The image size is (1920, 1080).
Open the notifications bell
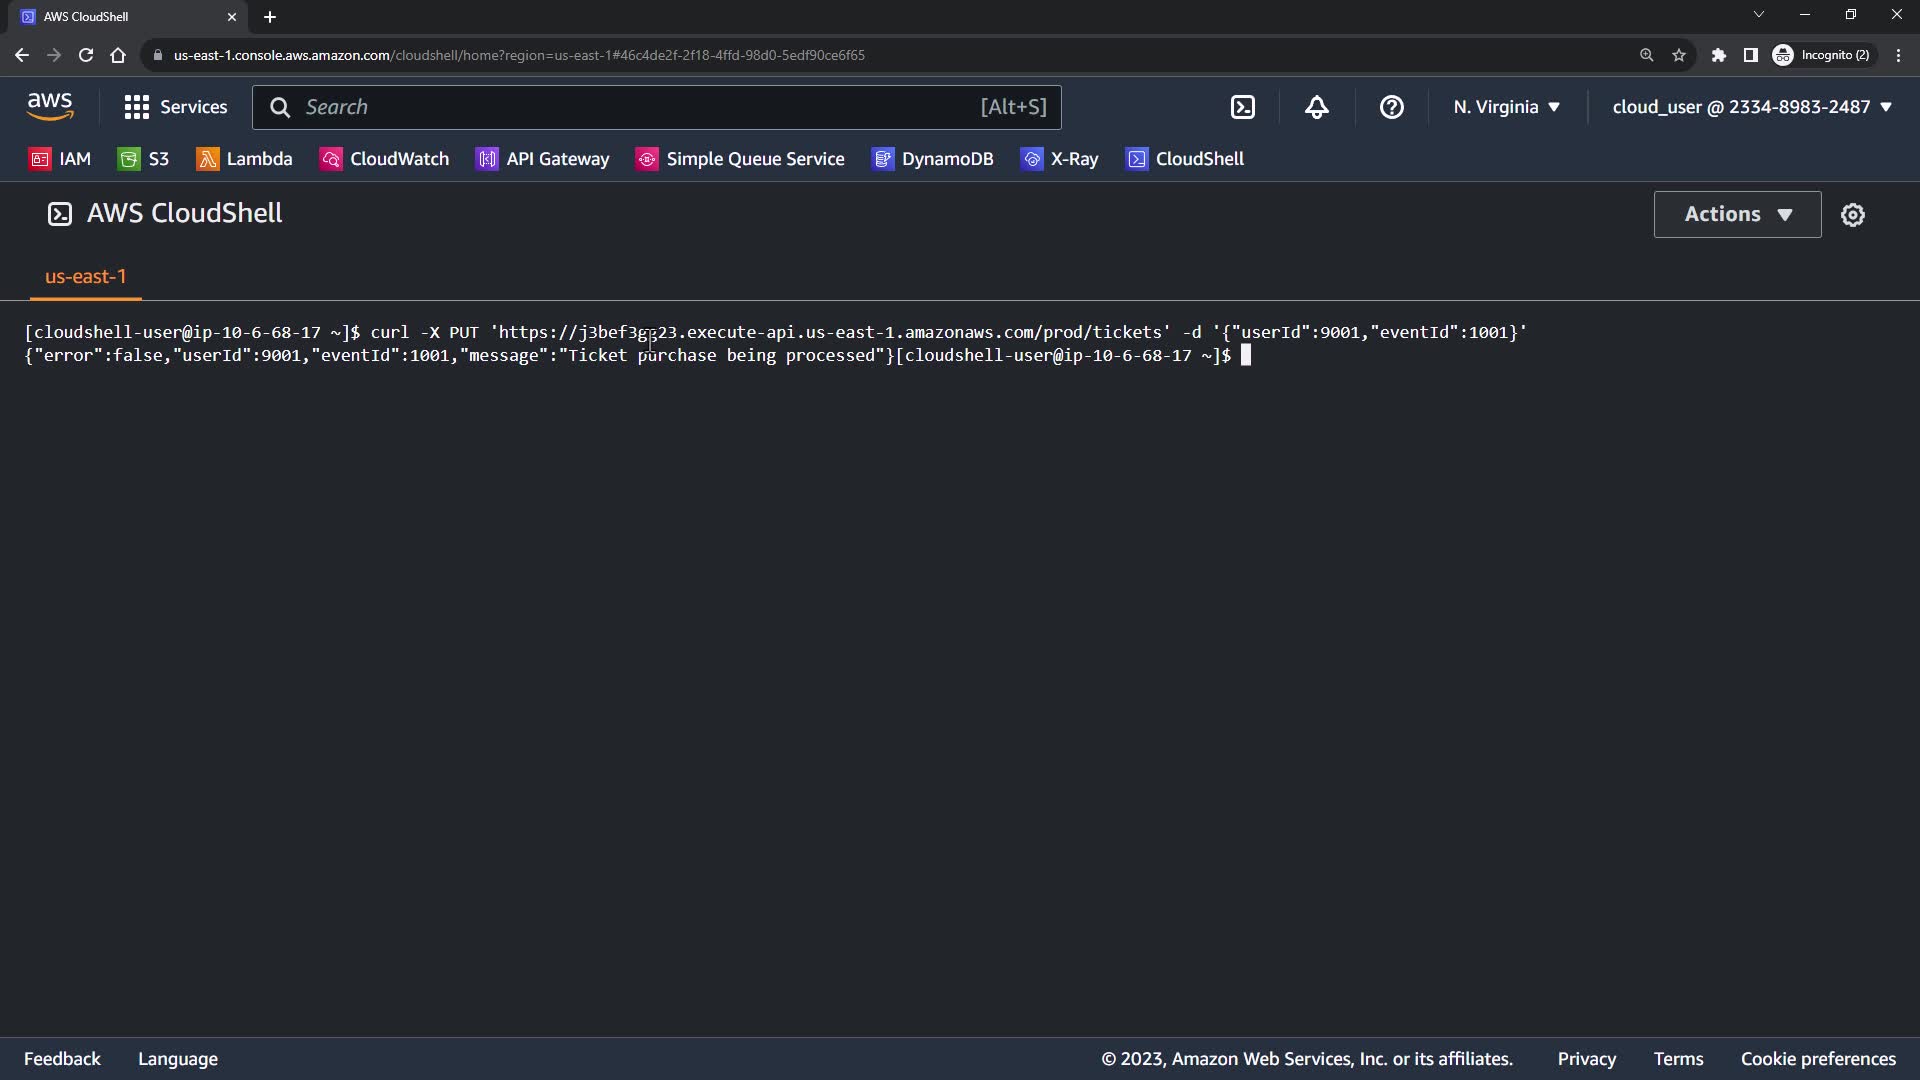tap(1317, 107)
